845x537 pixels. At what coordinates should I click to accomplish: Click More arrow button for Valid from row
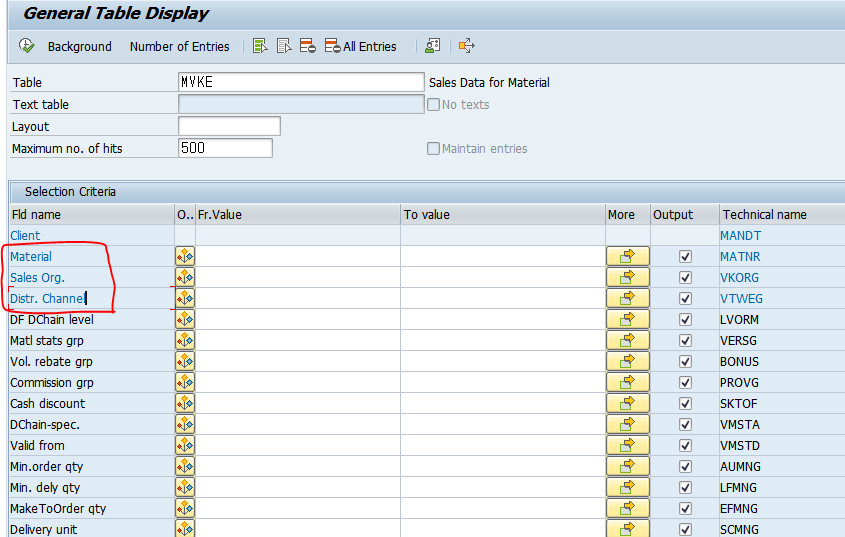(627, 445)
